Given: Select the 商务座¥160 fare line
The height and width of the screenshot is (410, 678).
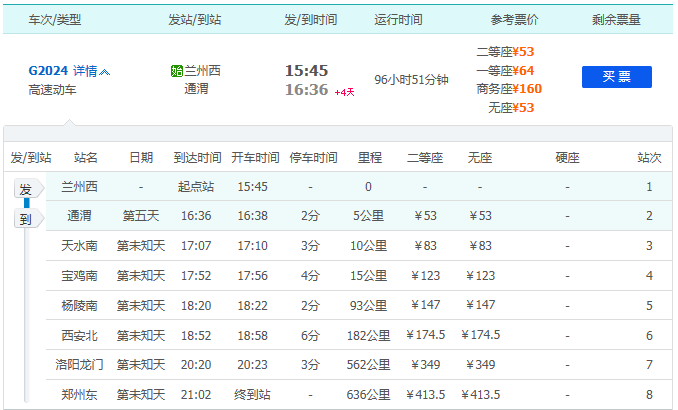Looking at the screenshot, I should 509,89.
